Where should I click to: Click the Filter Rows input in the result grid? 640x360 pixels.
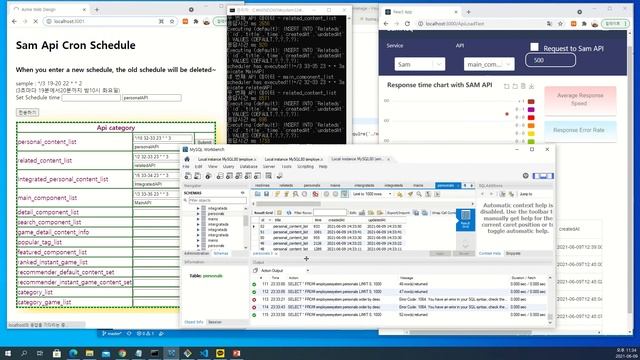point(330,213)
